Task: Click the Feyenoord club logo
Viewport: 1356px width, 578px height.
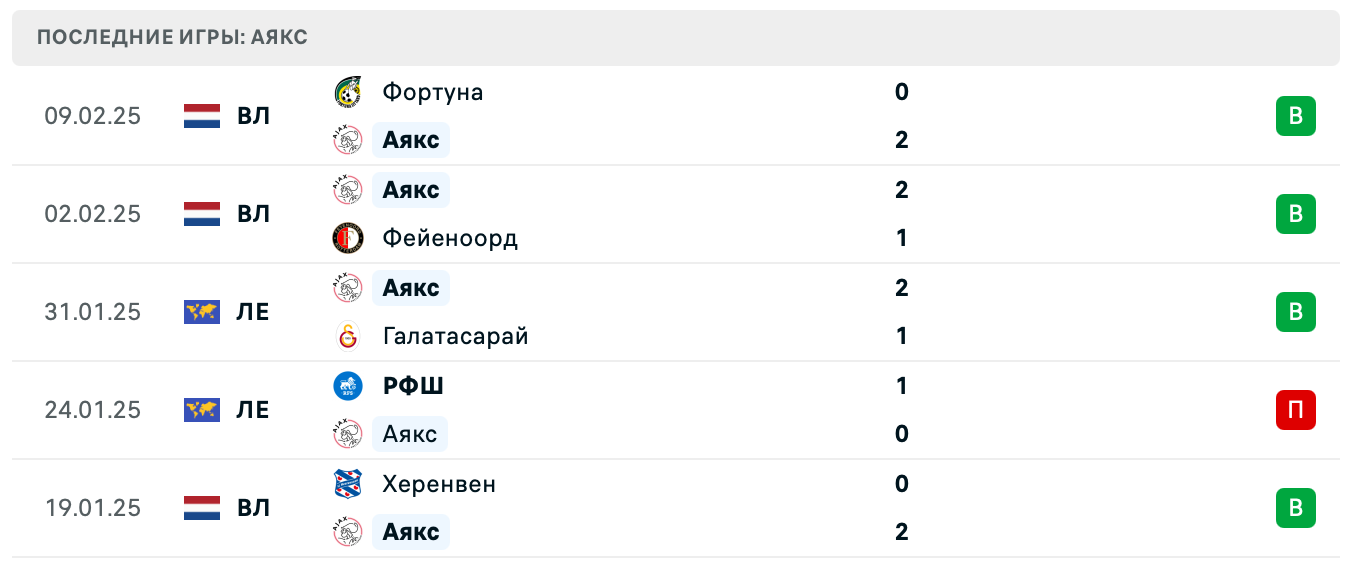Action: click(x=347, y=238)
